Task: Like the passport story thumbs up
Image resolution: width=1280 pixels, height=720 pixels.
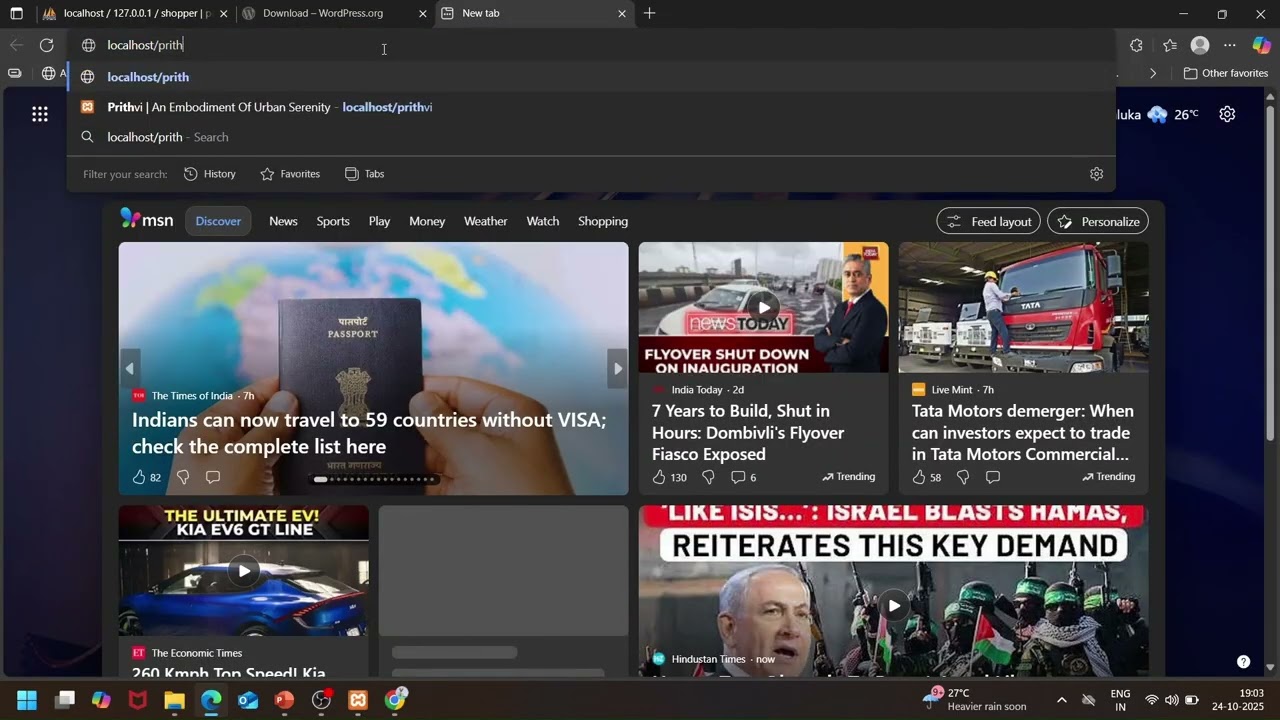Action: click(139, 477)
